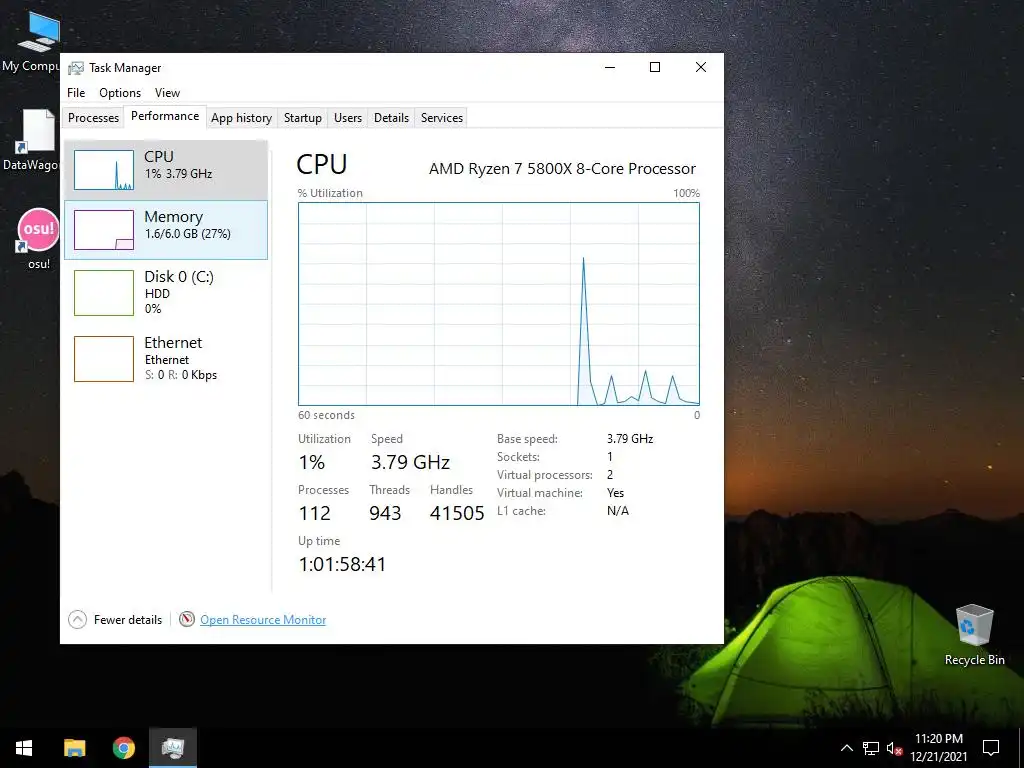Open the Action Center notifications icon
1024x768 pixels.
(x=991, y=748)
